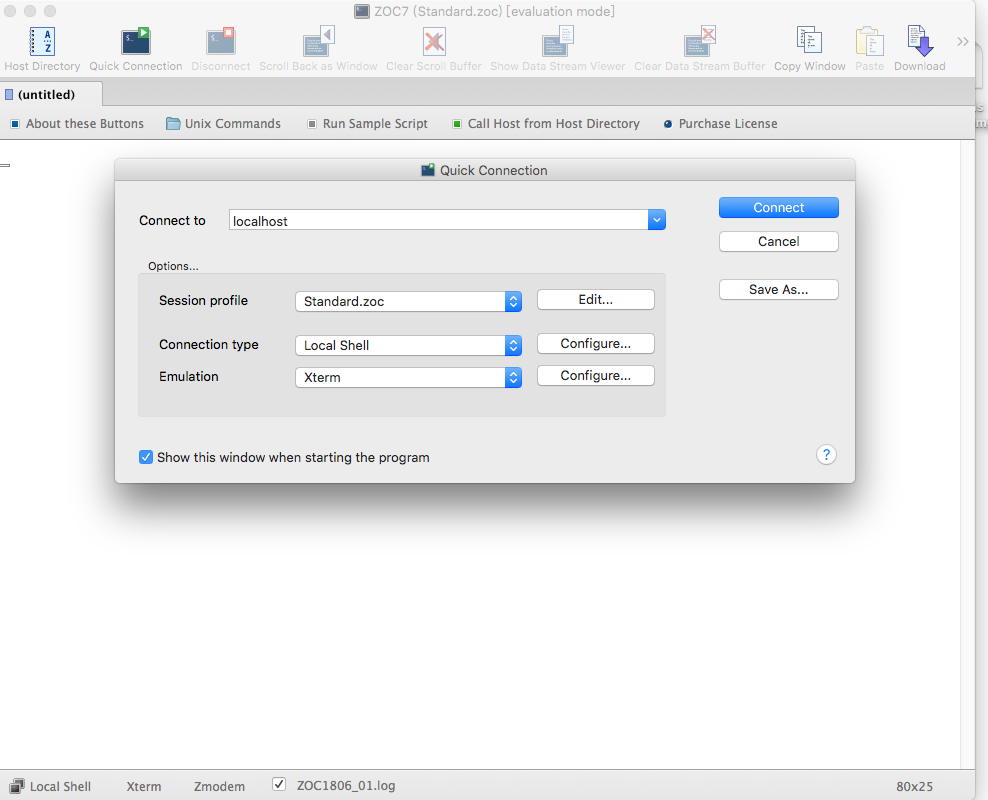Expand the Connect to history dropdown

pos(657,220)
